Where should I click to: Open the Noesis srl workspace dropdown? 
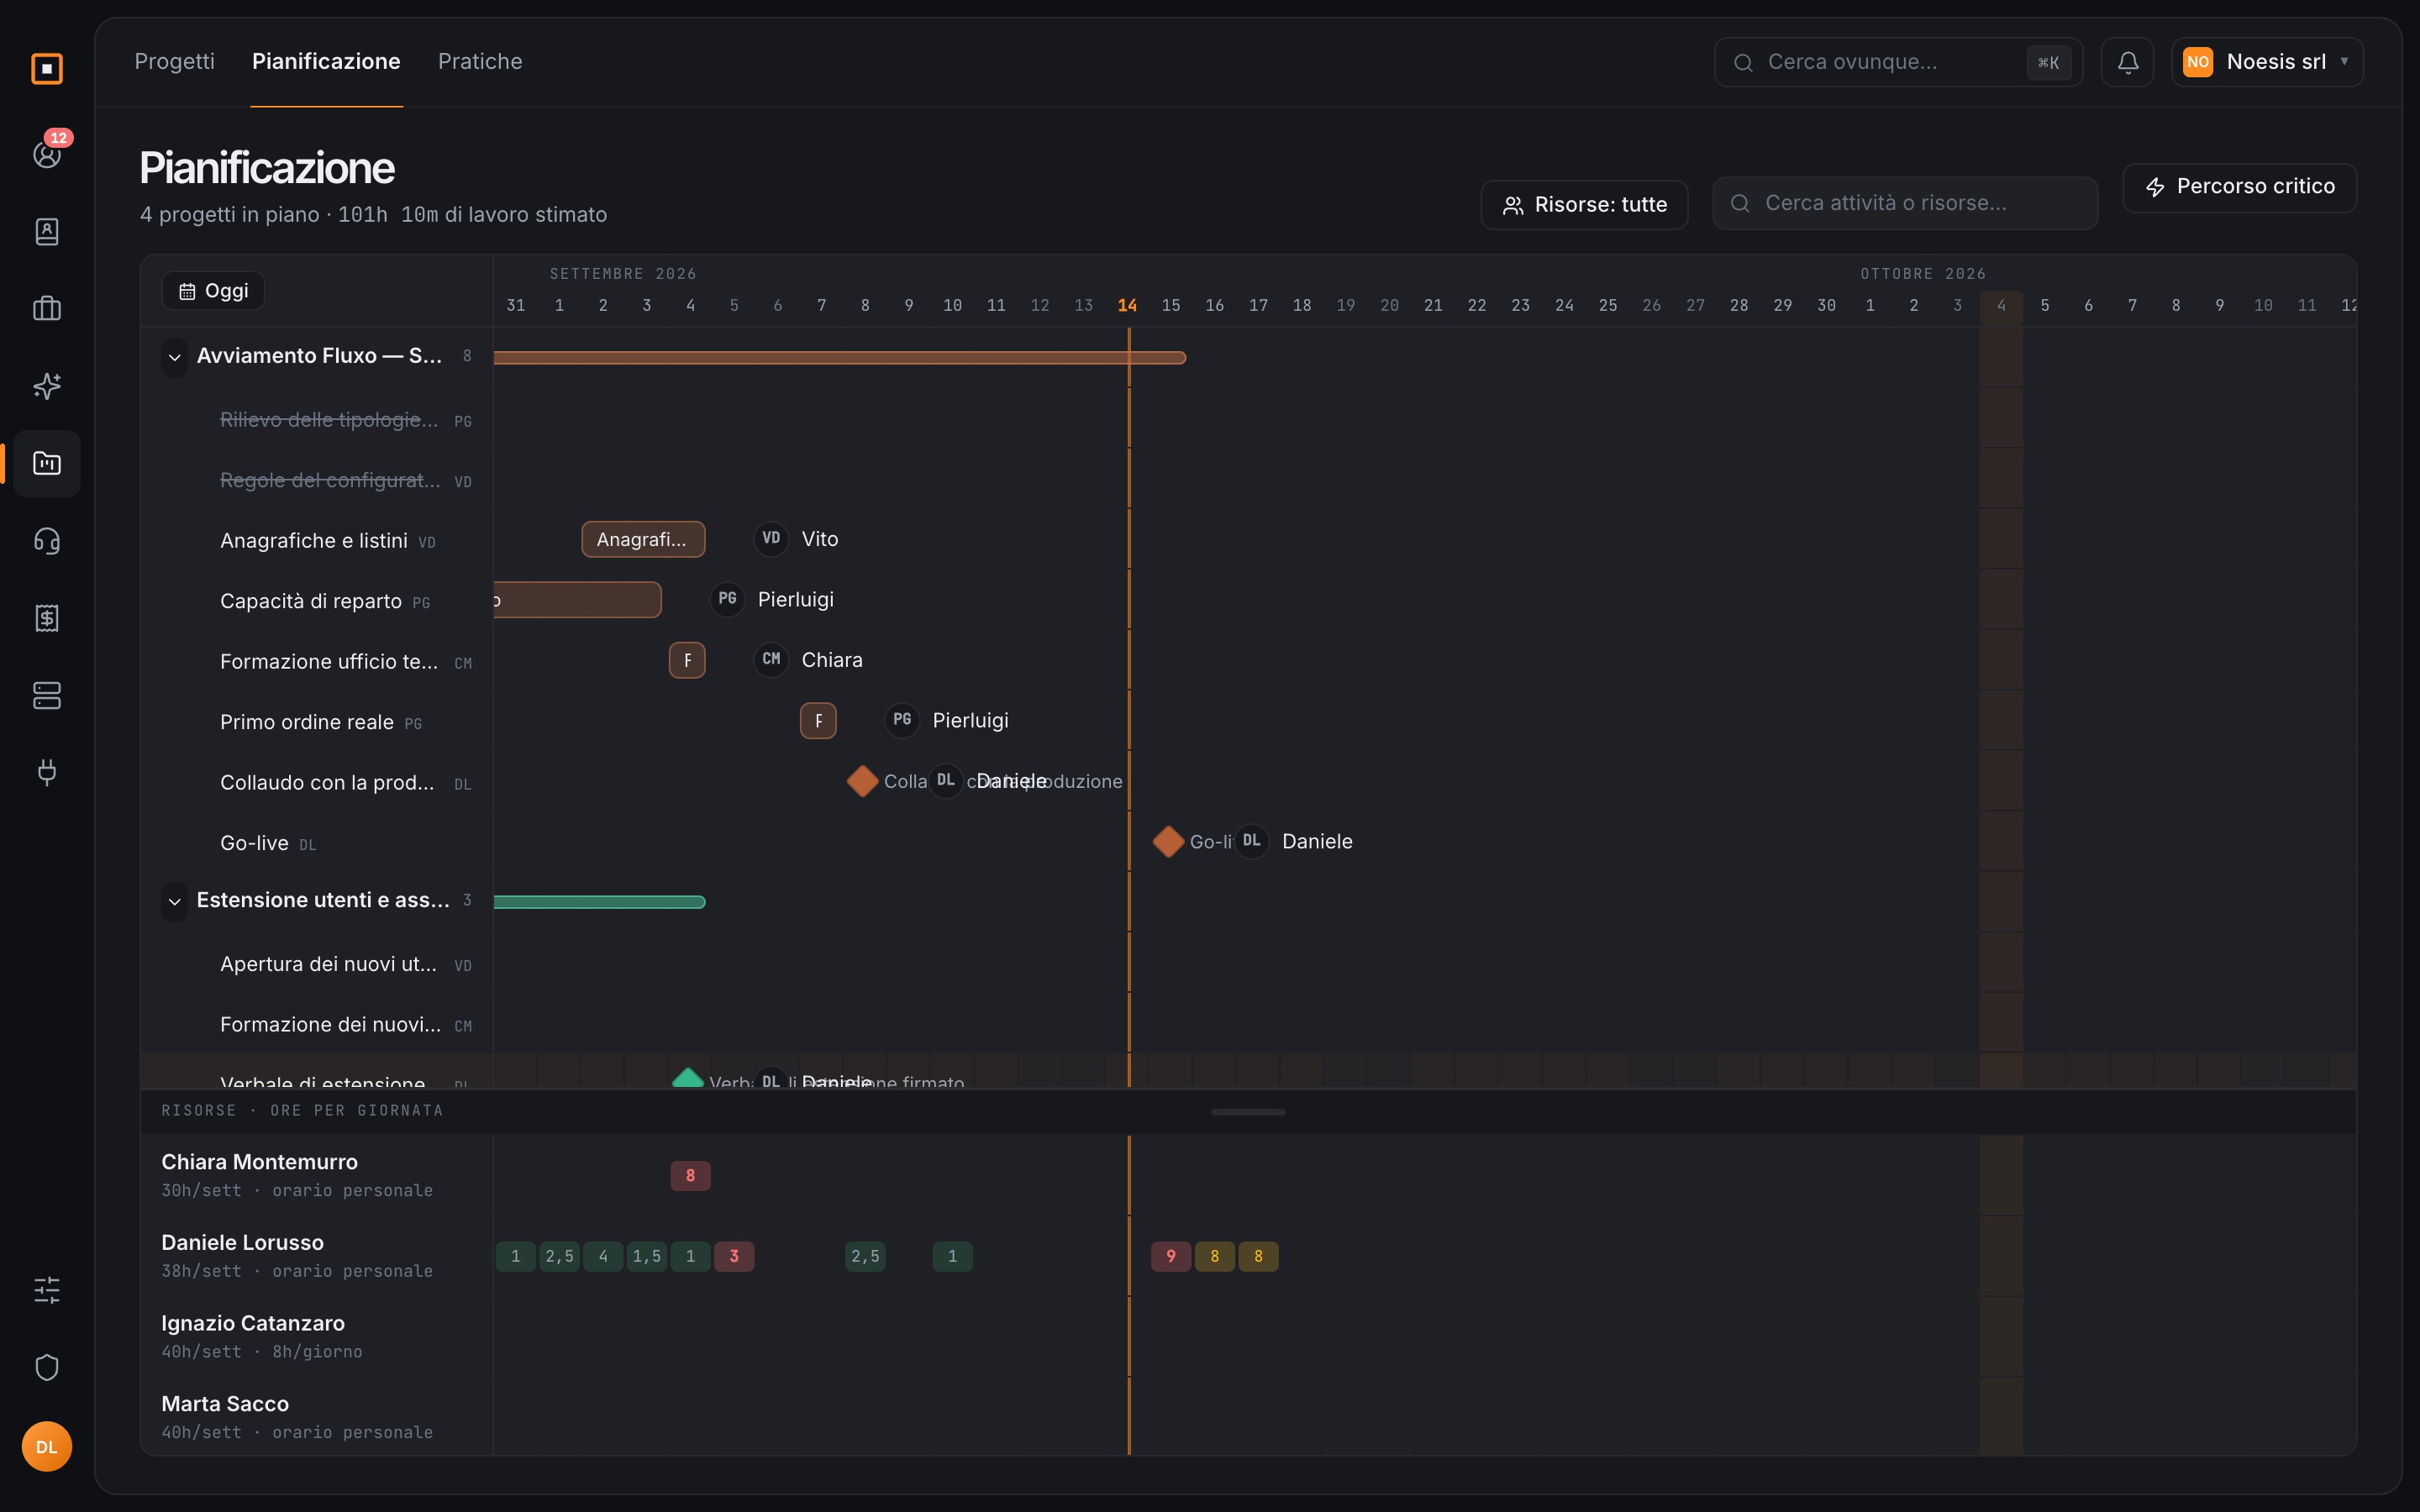click(x=2267, y=62)
